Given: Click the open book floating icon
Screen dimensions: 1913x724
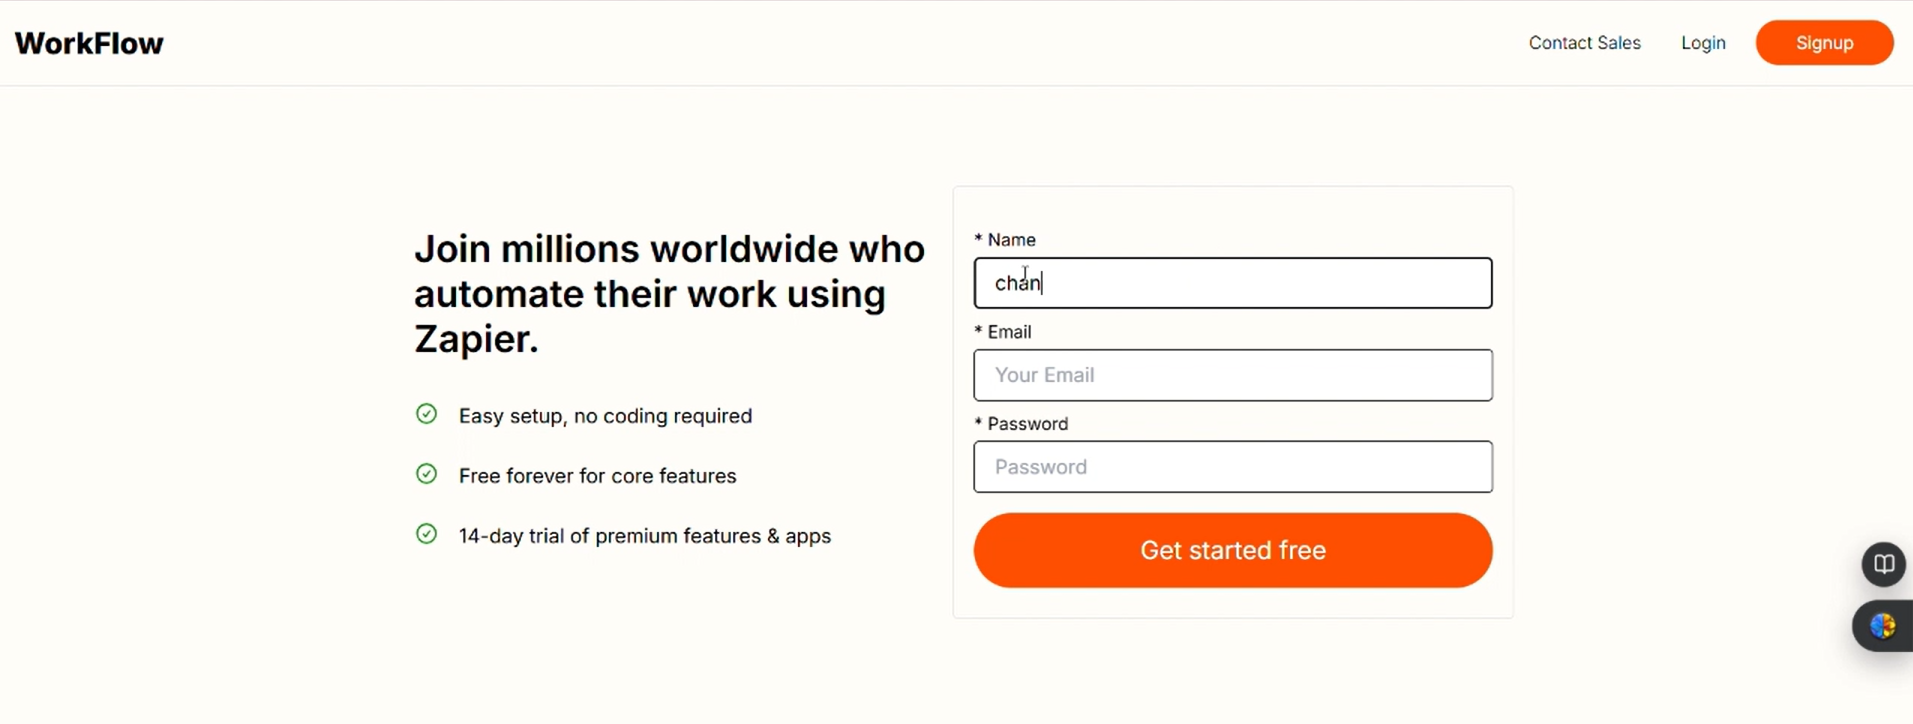Looking at the screenshot, I should pos(1884,564).
